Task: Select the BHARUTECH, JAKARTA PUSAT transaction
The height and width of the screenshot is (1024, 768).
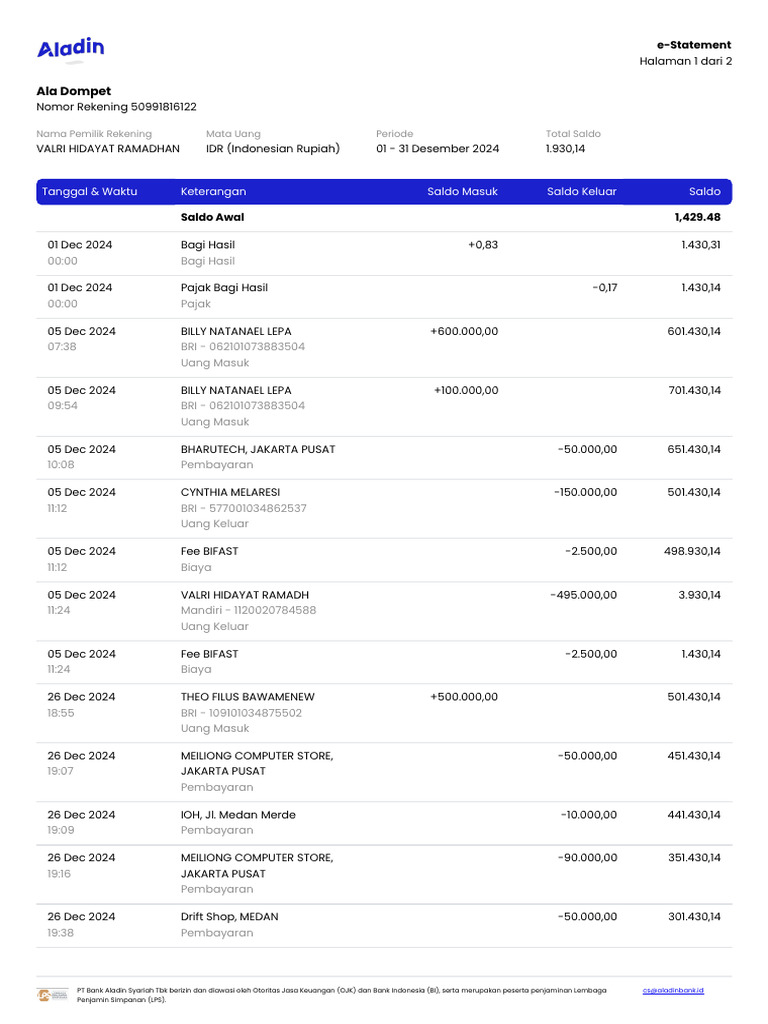Action: tap(258, 449)
